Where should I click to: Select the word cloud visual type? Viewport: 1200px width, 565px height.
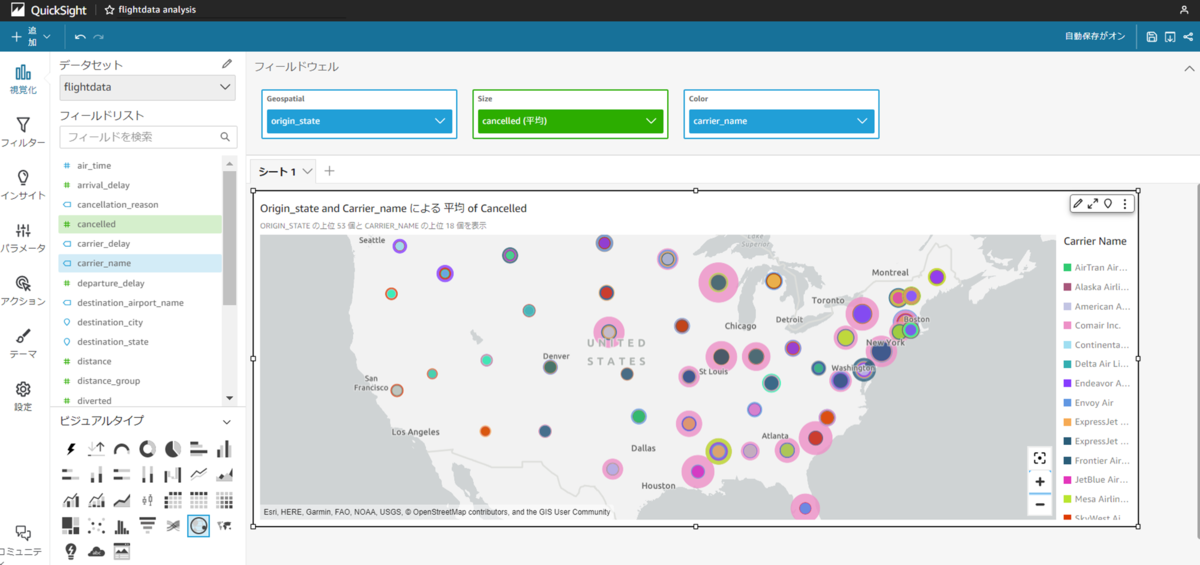(97, 550)
